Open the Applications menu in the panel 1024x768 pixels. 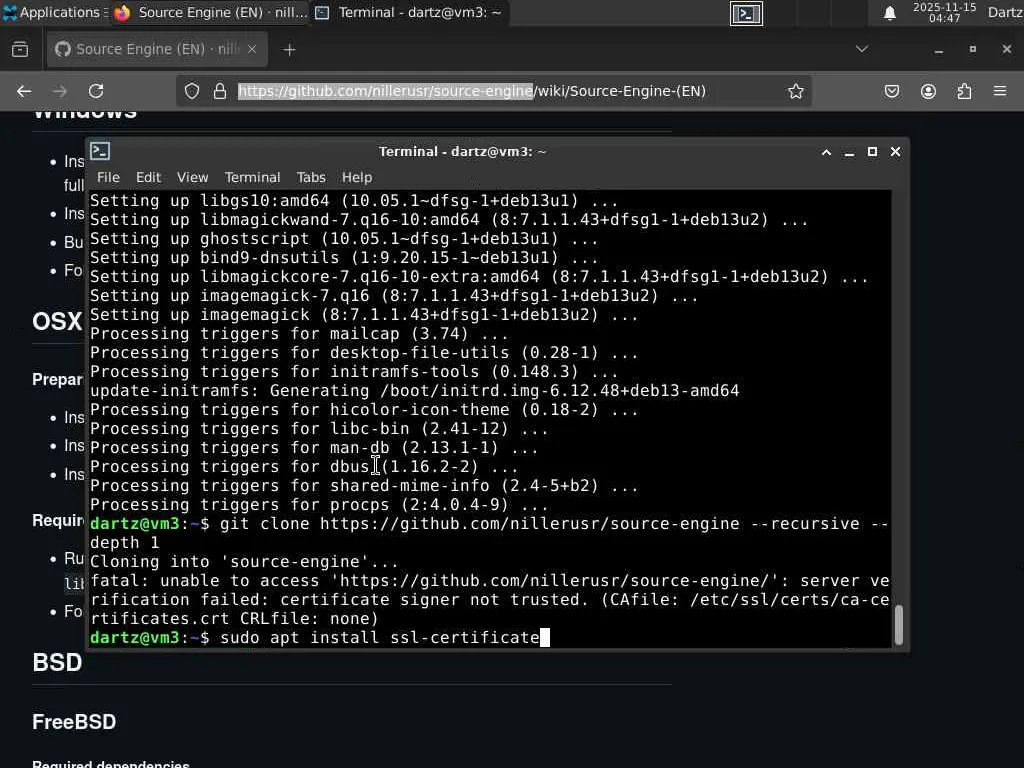(x=54, y=12)
